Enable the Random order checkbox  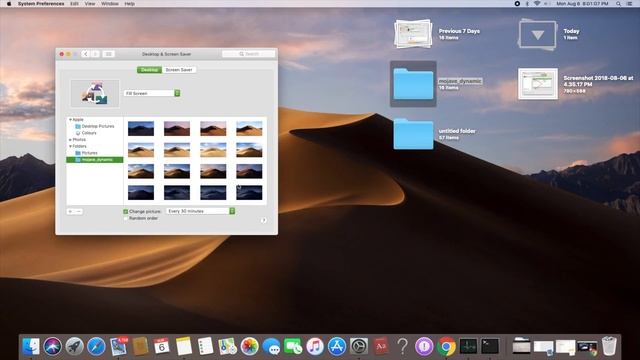pos(126,218)
